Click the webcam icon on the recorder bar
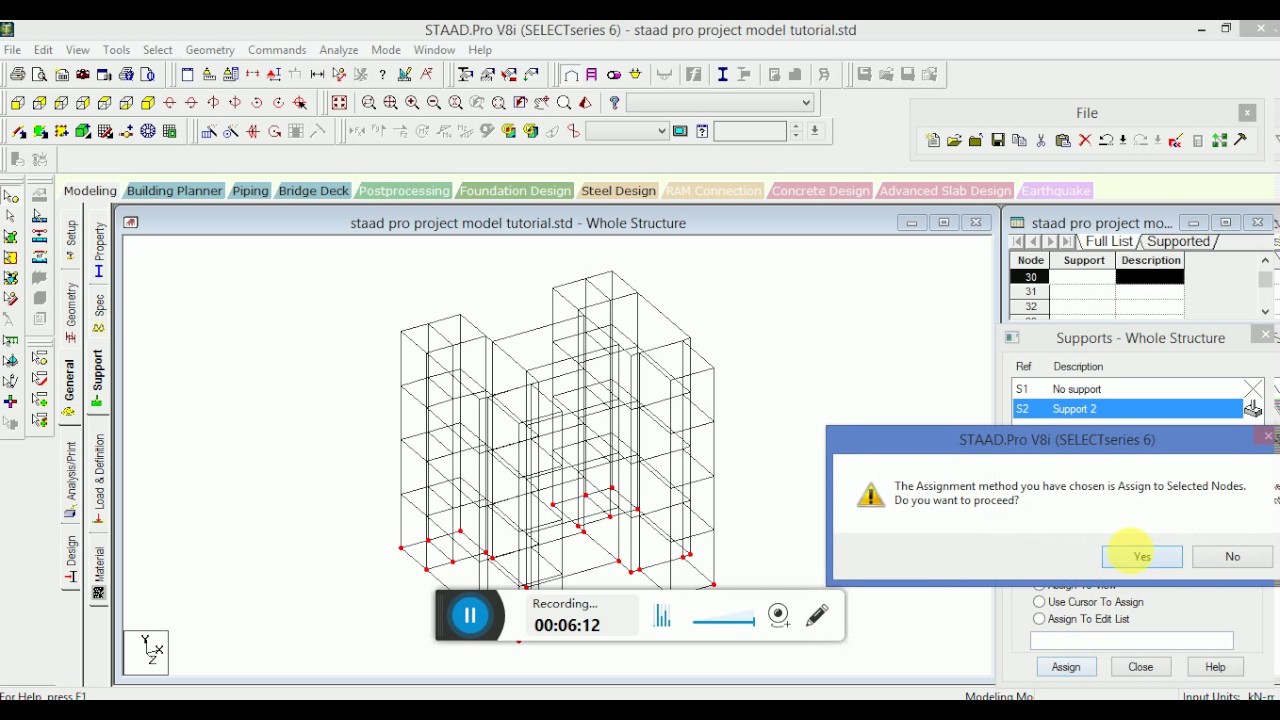The height and width of the screenshot is (720, 1280). pyautogui.click(x=779, y=616)
